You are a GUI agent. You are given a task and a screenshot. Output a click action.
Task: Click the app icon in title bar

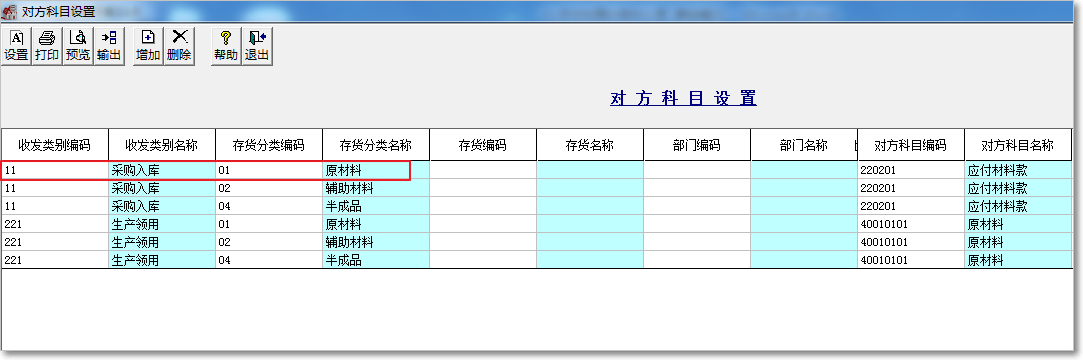tap(10, 12)
